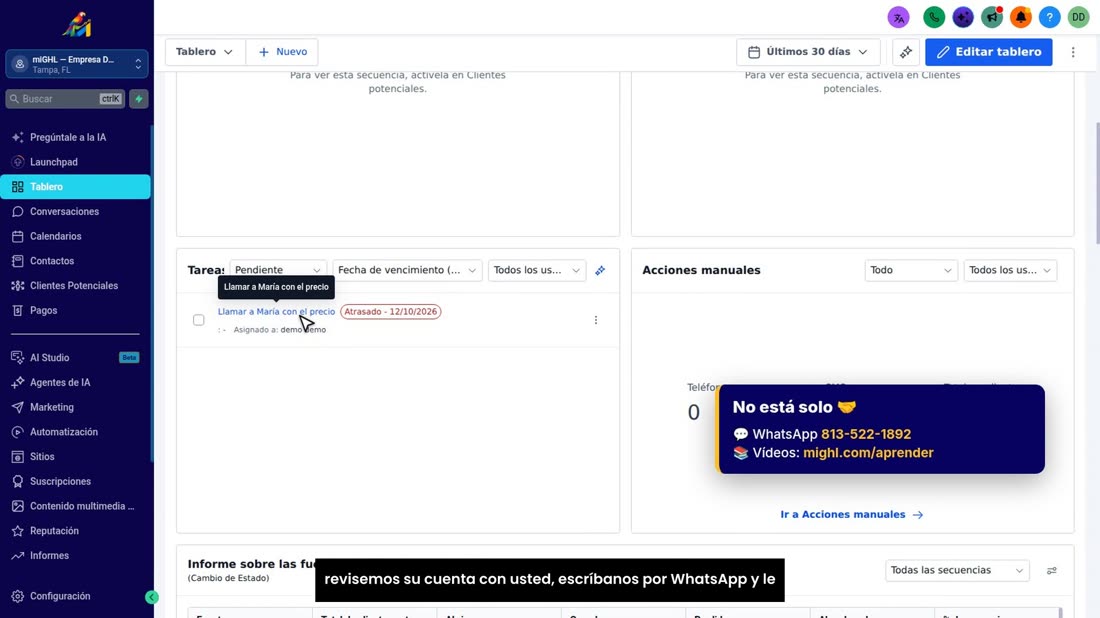Open the Fecha de vencimiento sort dropdown
1100x618 pixels.
tap(407, 270)
